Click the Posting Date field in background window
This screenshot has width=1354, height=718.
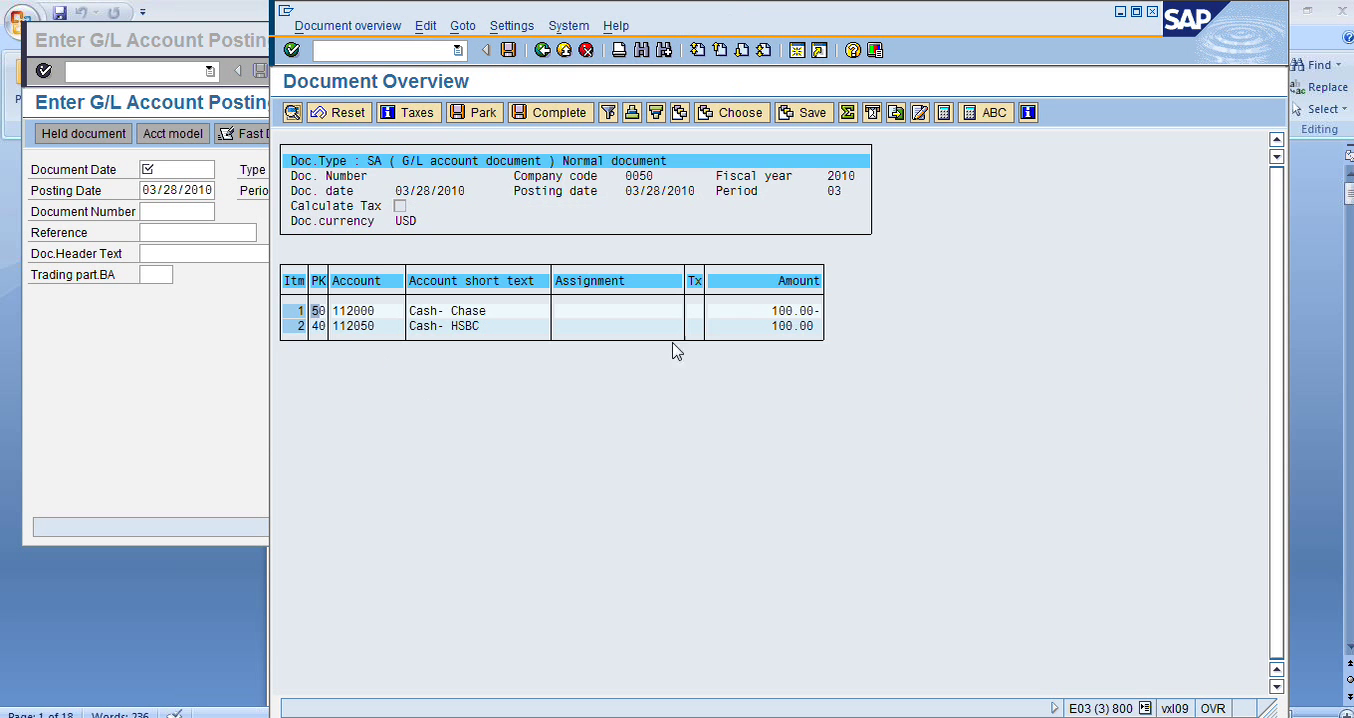(177, 190)
